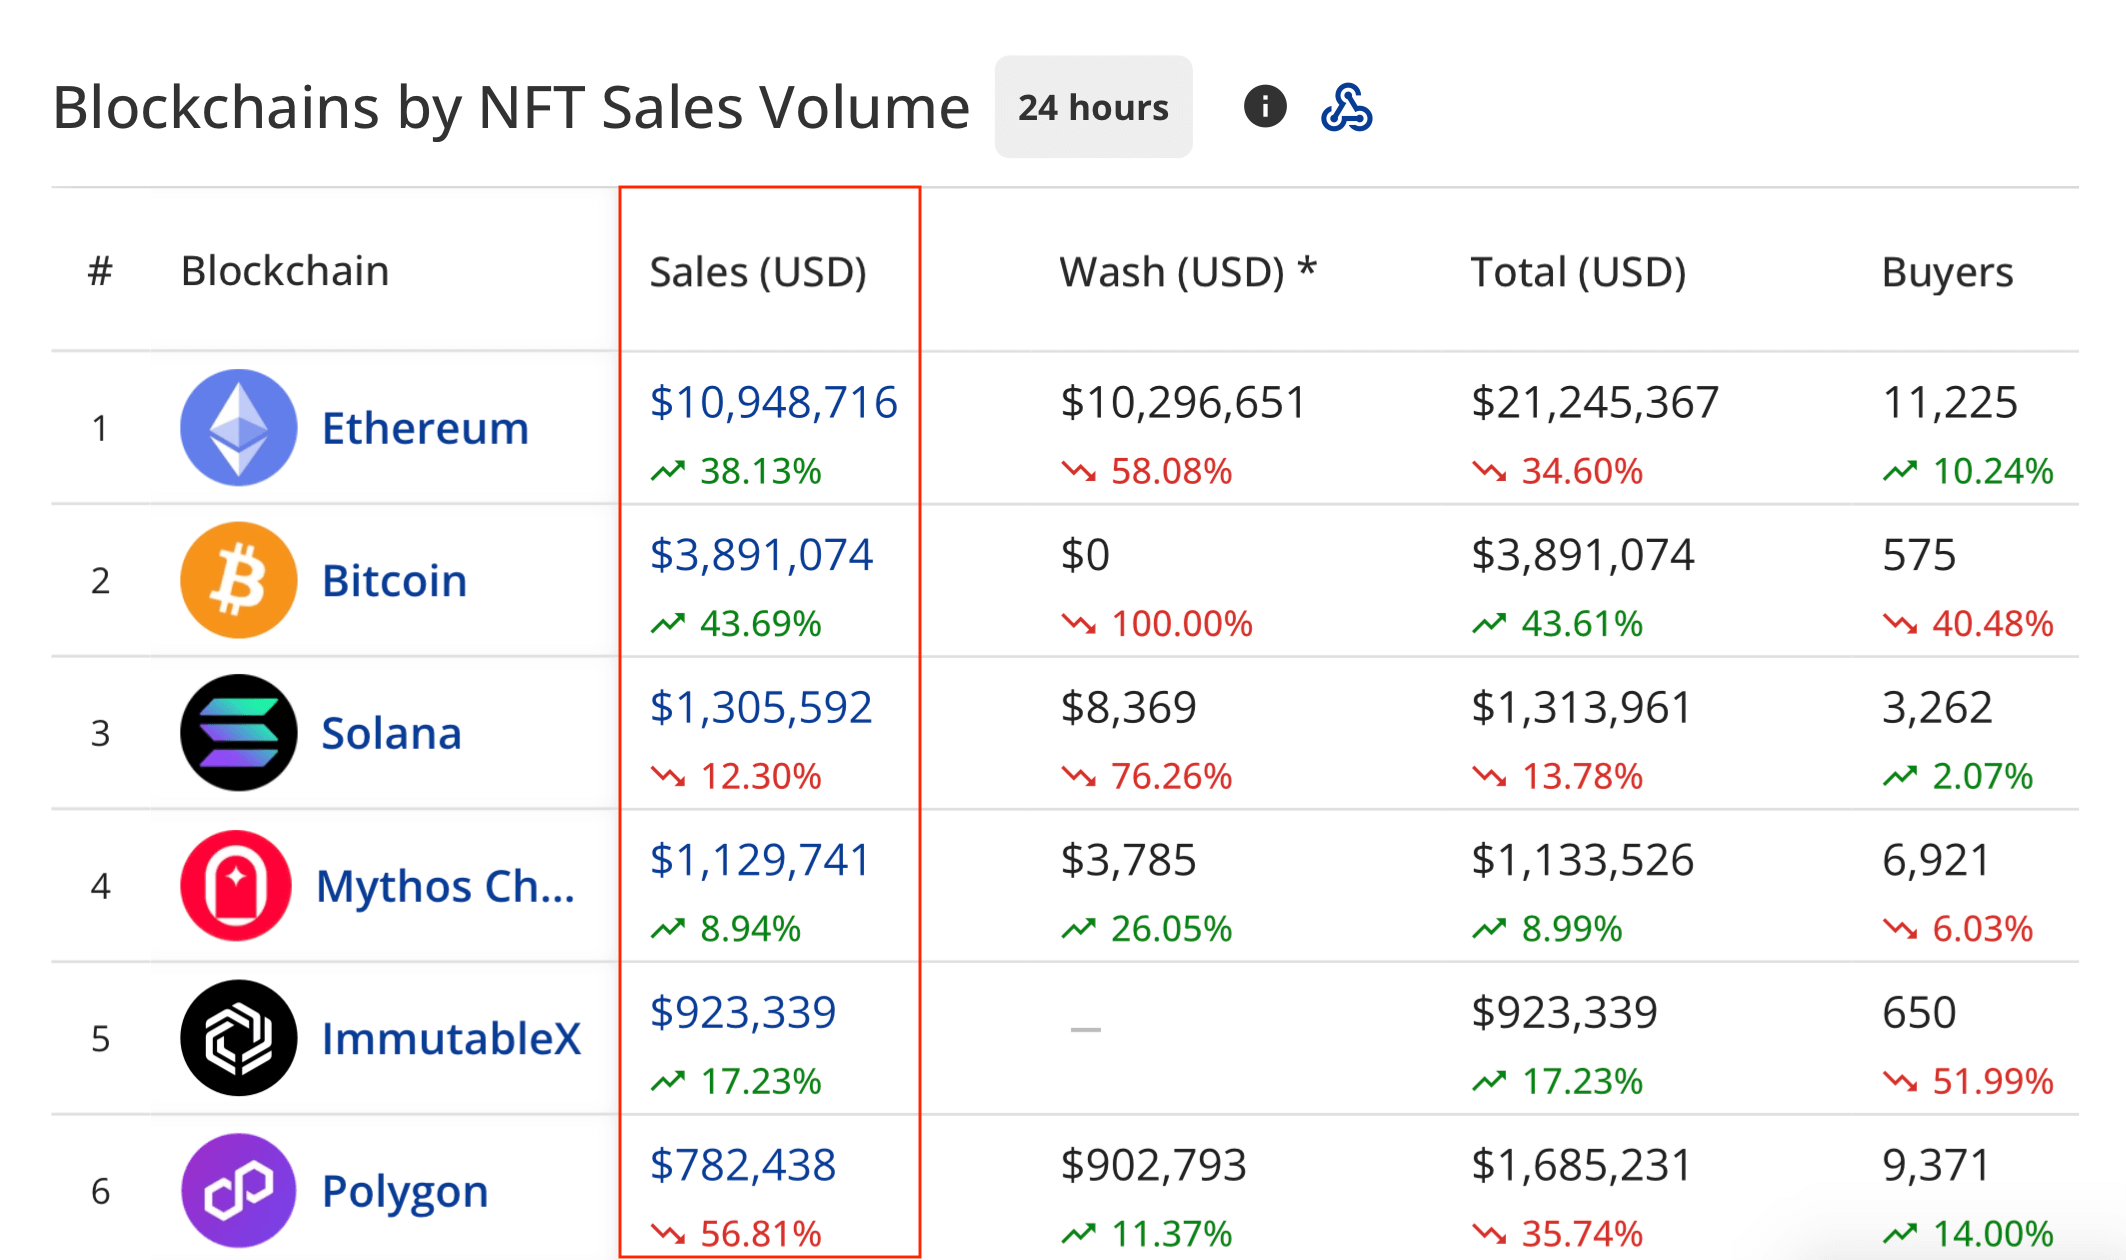Open the Solana blockchain link

[391, 734]
